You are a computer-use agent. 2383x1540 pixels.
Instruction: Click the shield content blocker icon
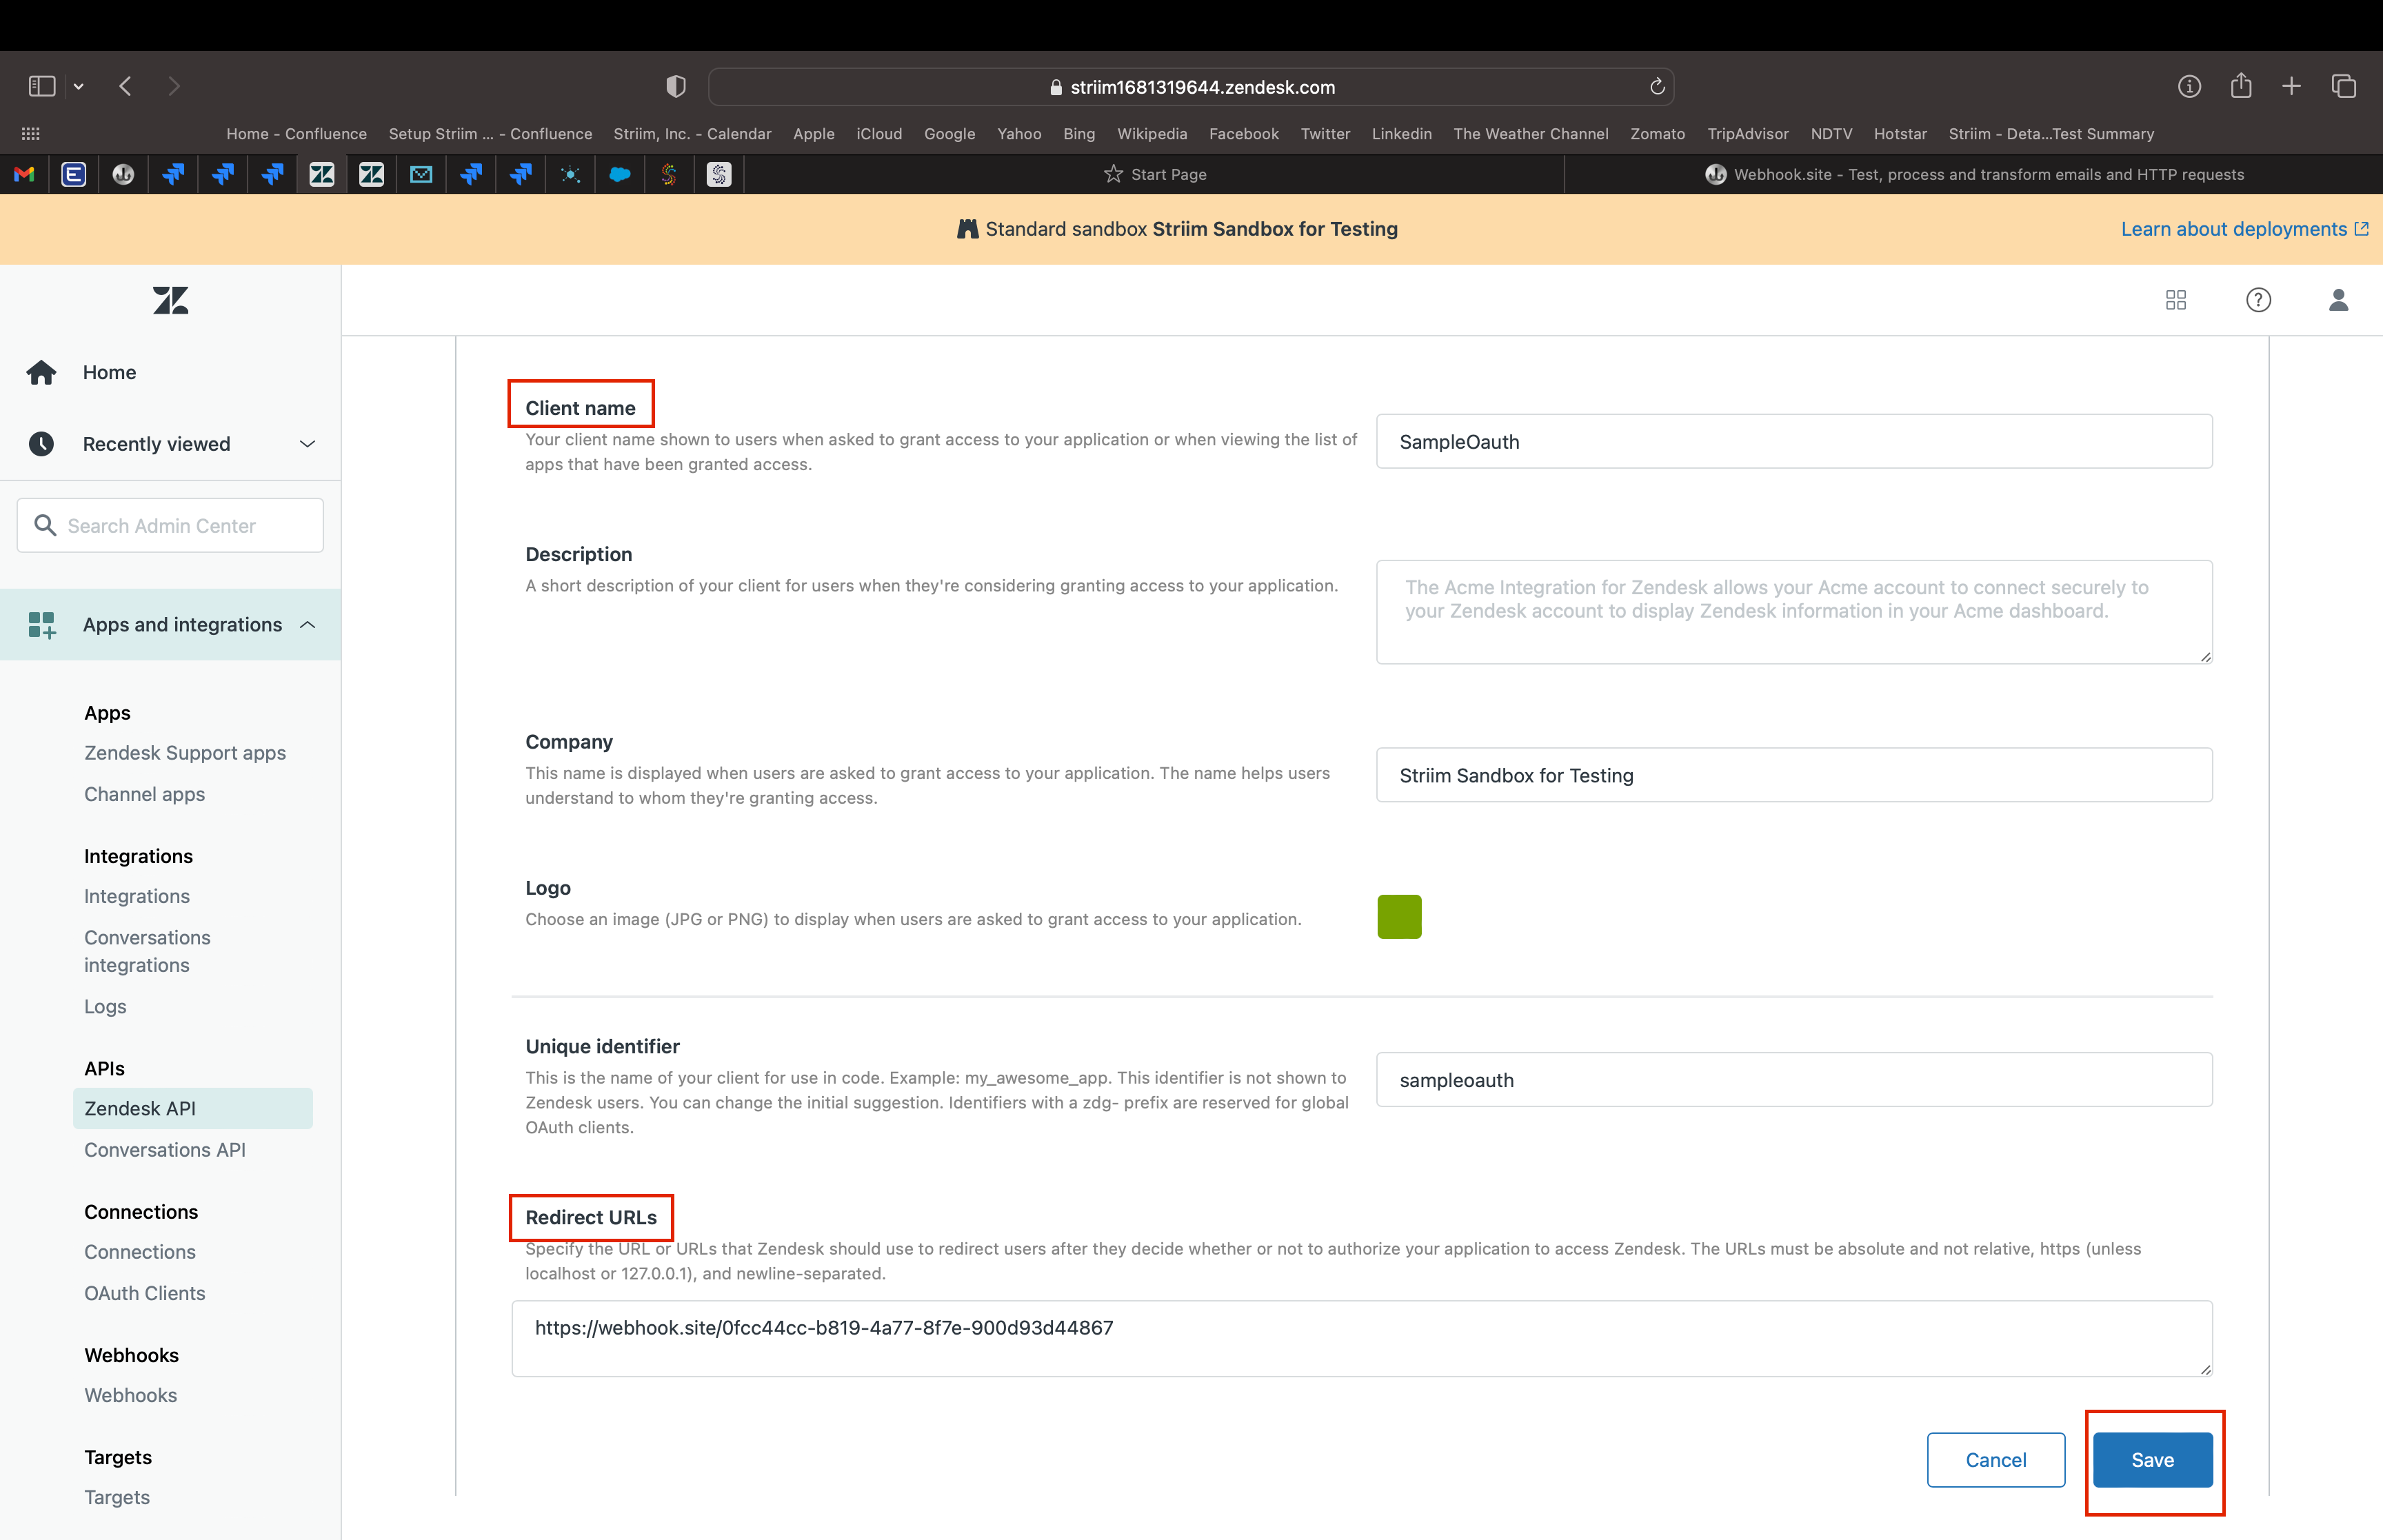pyautogui.click(x=675, y=86)
